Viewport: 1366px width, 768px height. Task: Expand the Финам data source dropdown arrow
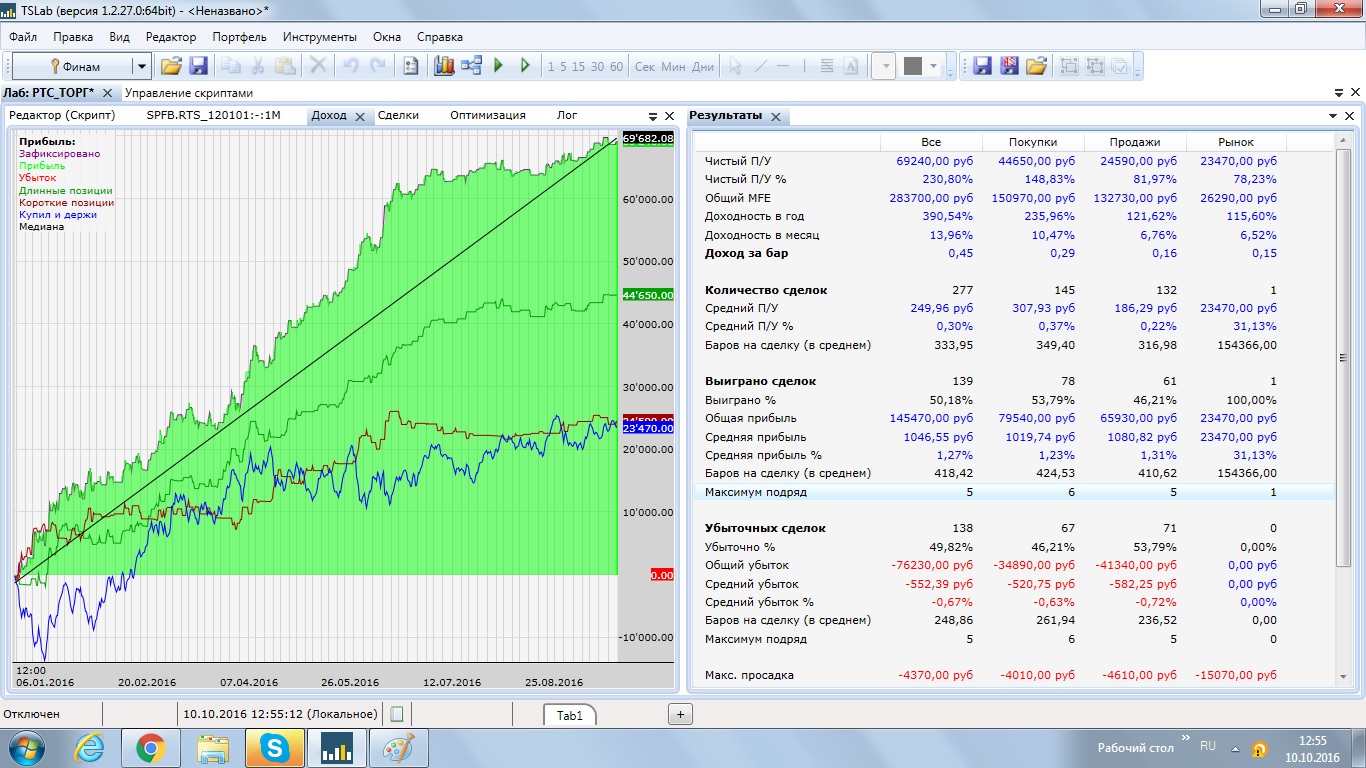(141, 67)
